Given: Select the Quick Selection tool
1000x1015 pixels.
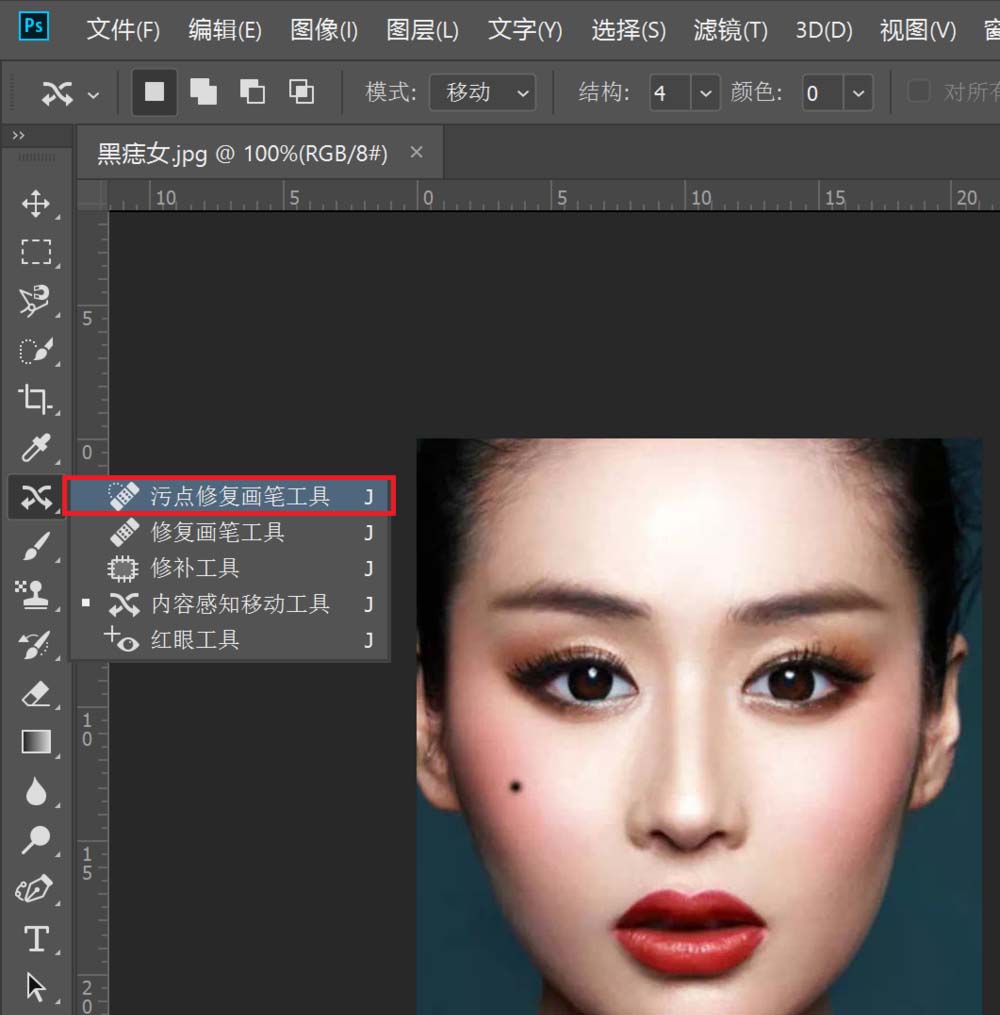Looking at the screenshot, I should pyautogui.click(x=36, y=350).
